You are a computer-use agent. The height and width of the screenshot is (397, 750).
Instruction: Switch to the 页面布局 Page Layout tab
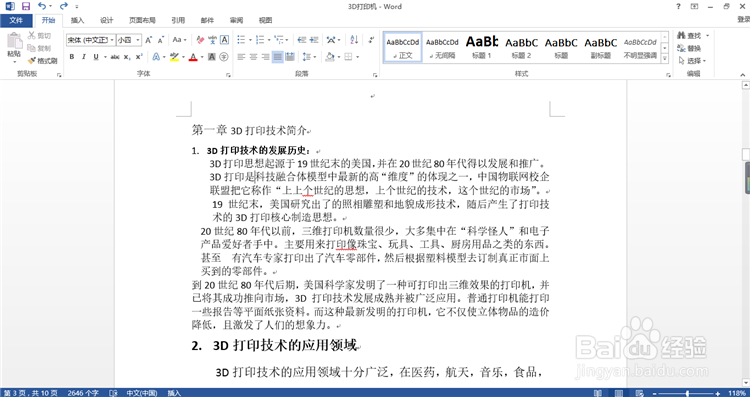pyautogui.click(x=142, y=20)
